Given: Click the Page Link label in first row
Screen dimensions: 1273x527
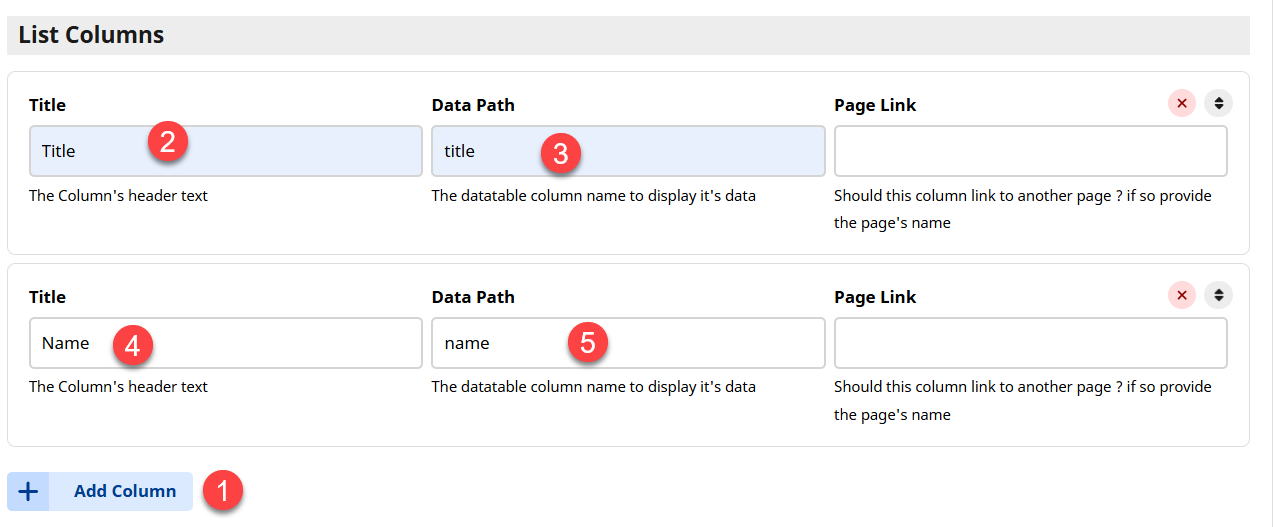Looking at the screenshot, I should [x=874, y=105].
